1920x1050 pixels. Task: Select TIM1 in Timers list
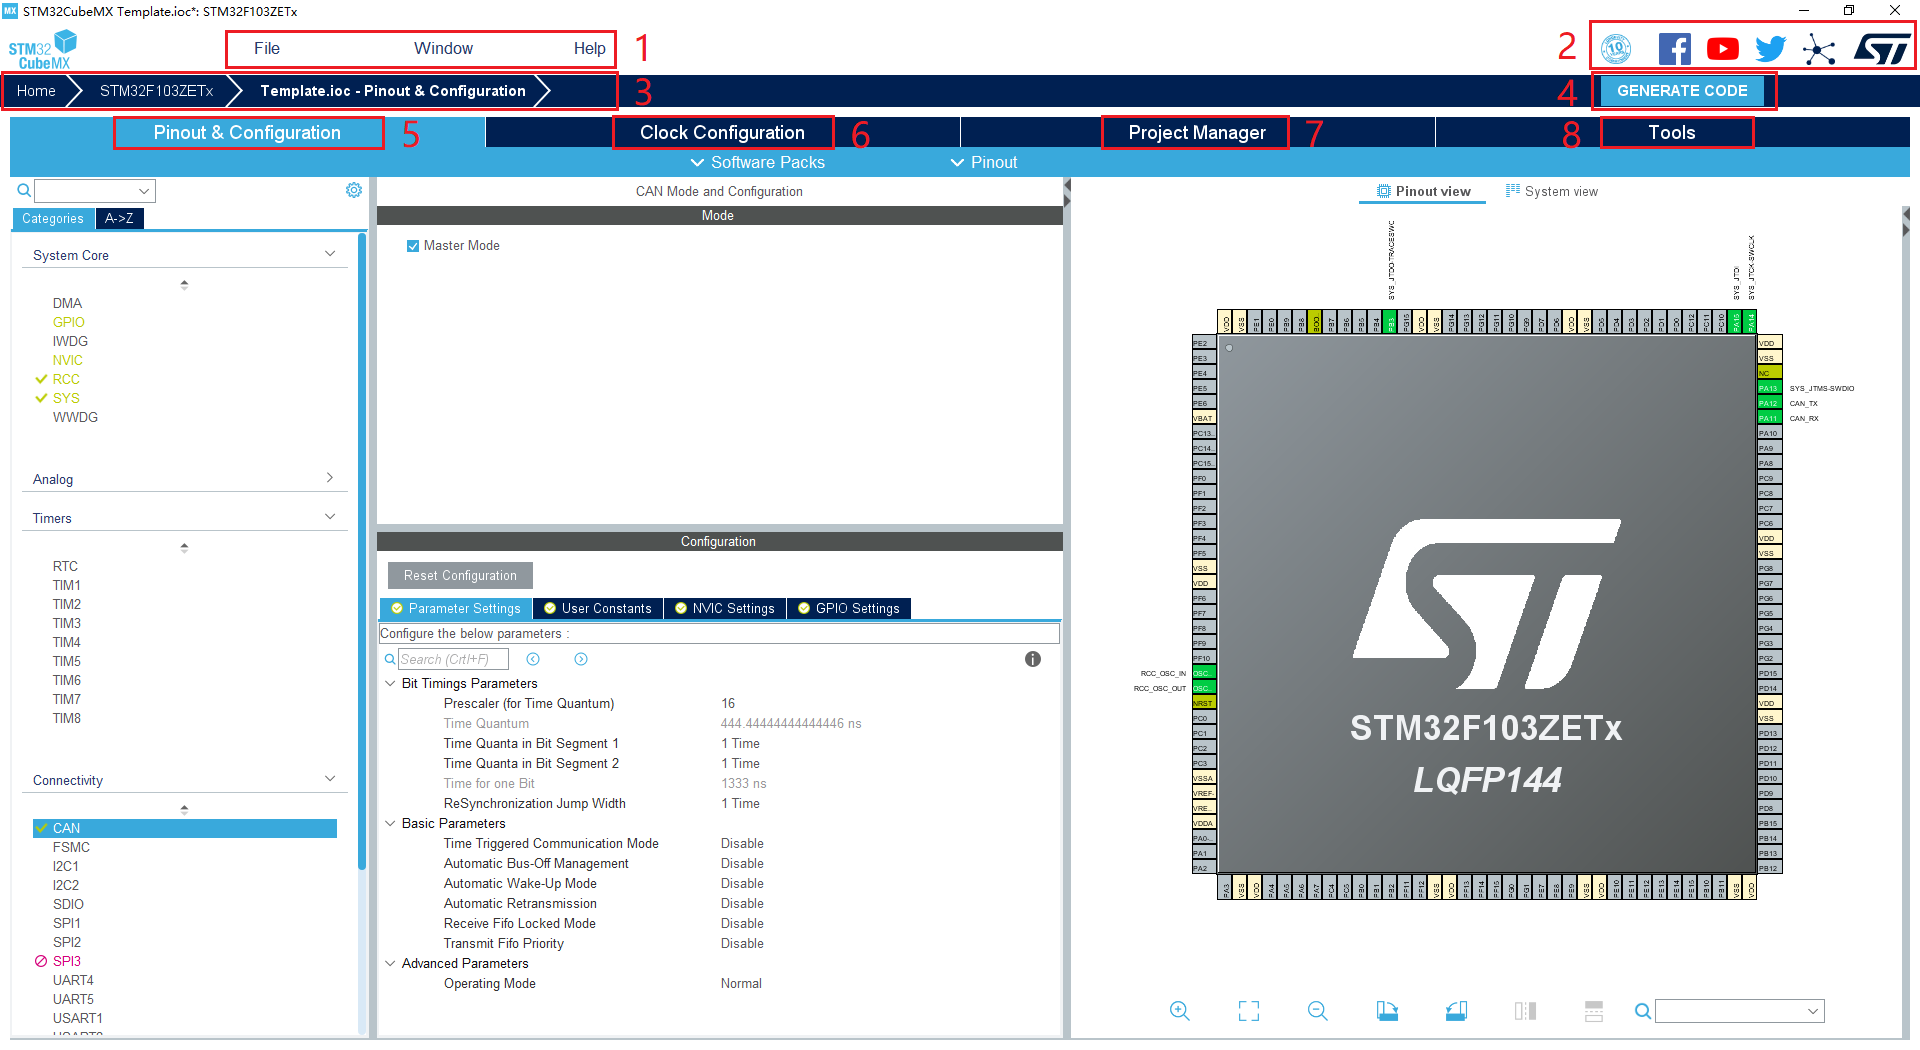click(x=67, y=585)
